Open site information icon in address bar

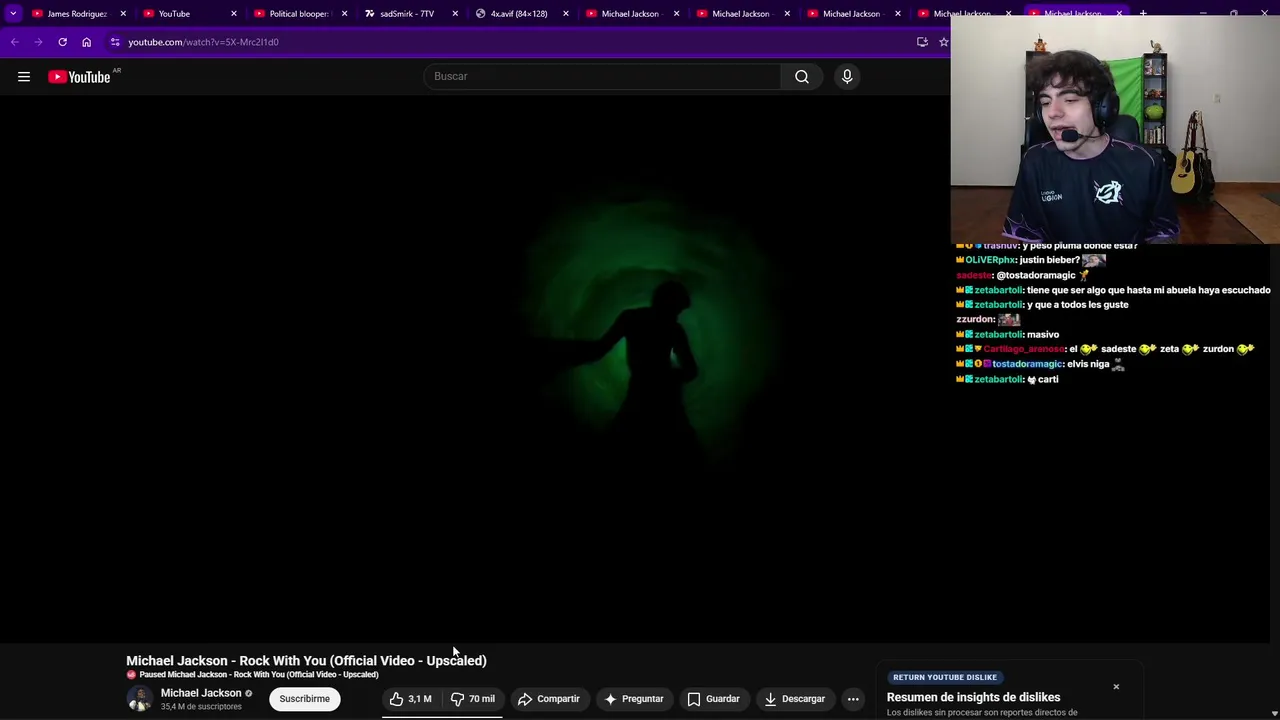click(115, 42)
